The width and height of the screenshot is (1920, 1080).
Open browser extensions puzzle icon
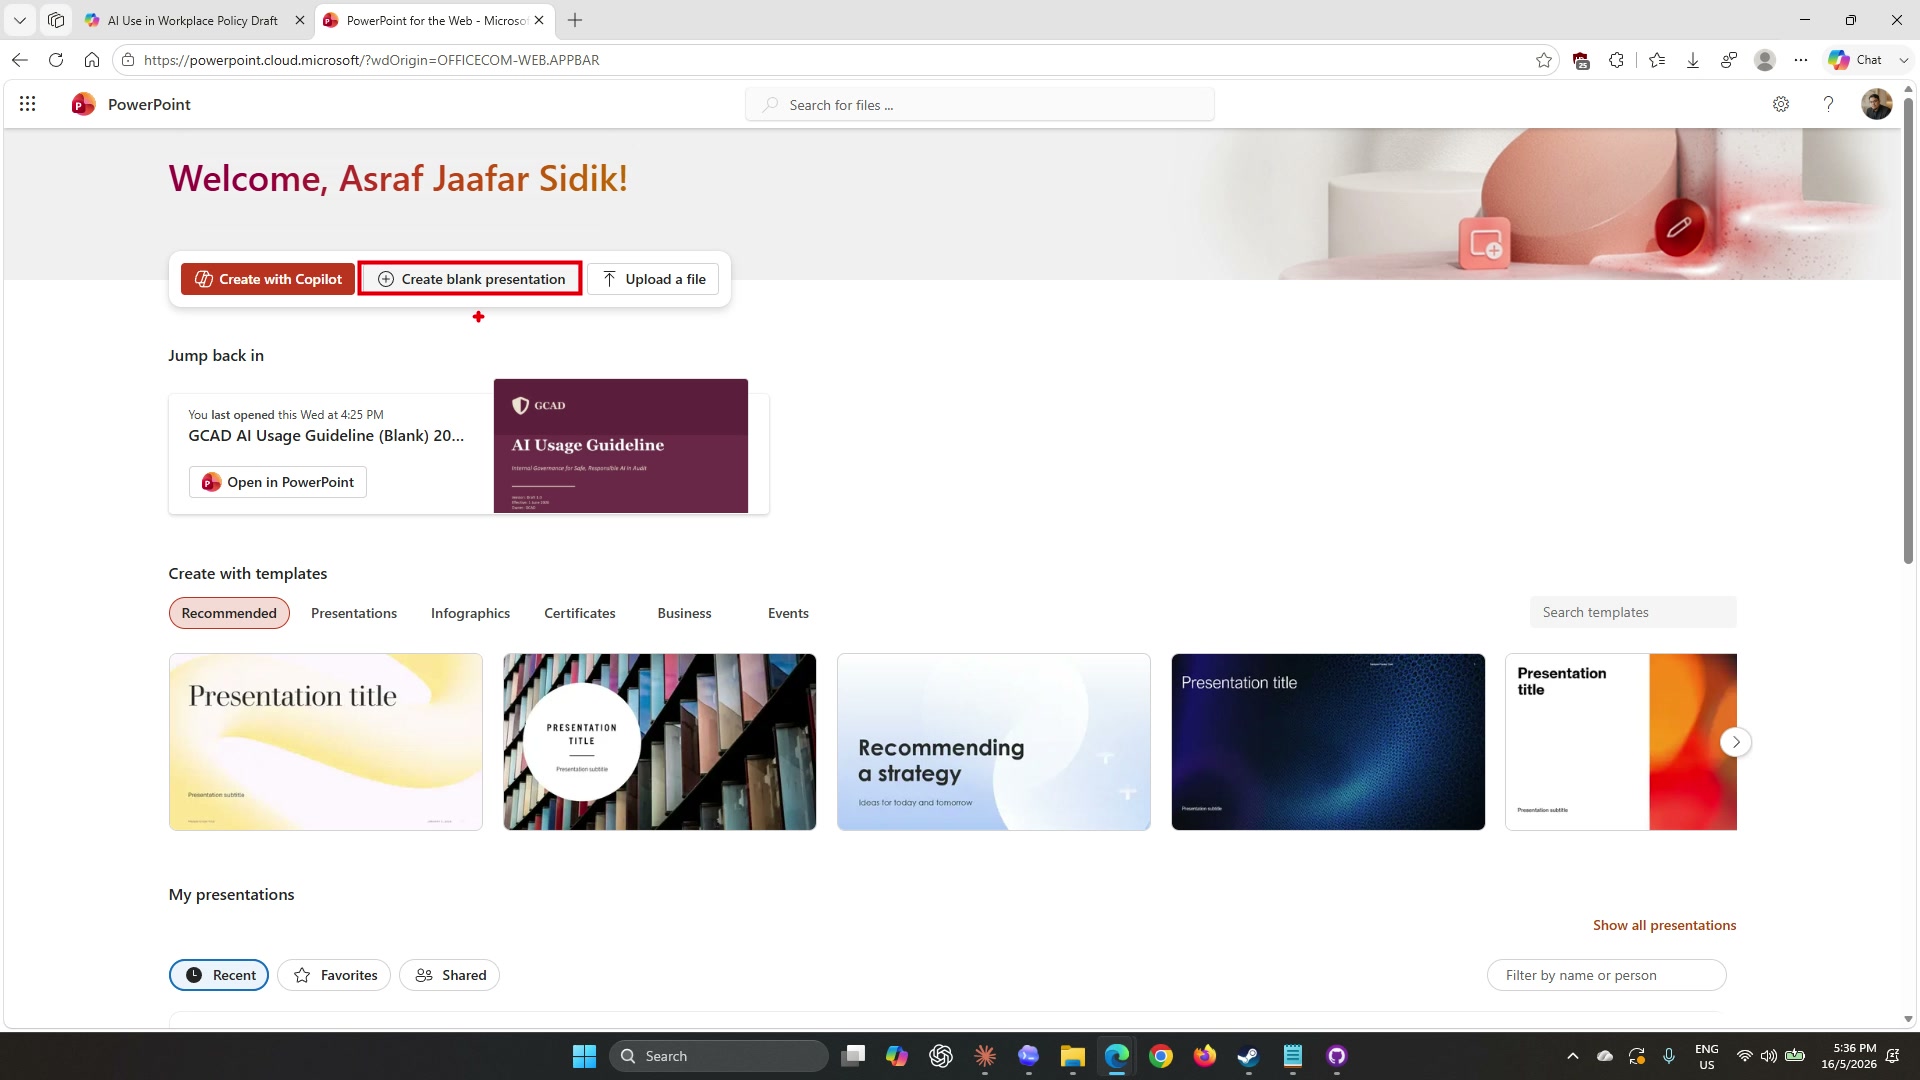click(x=1617, y=60)
